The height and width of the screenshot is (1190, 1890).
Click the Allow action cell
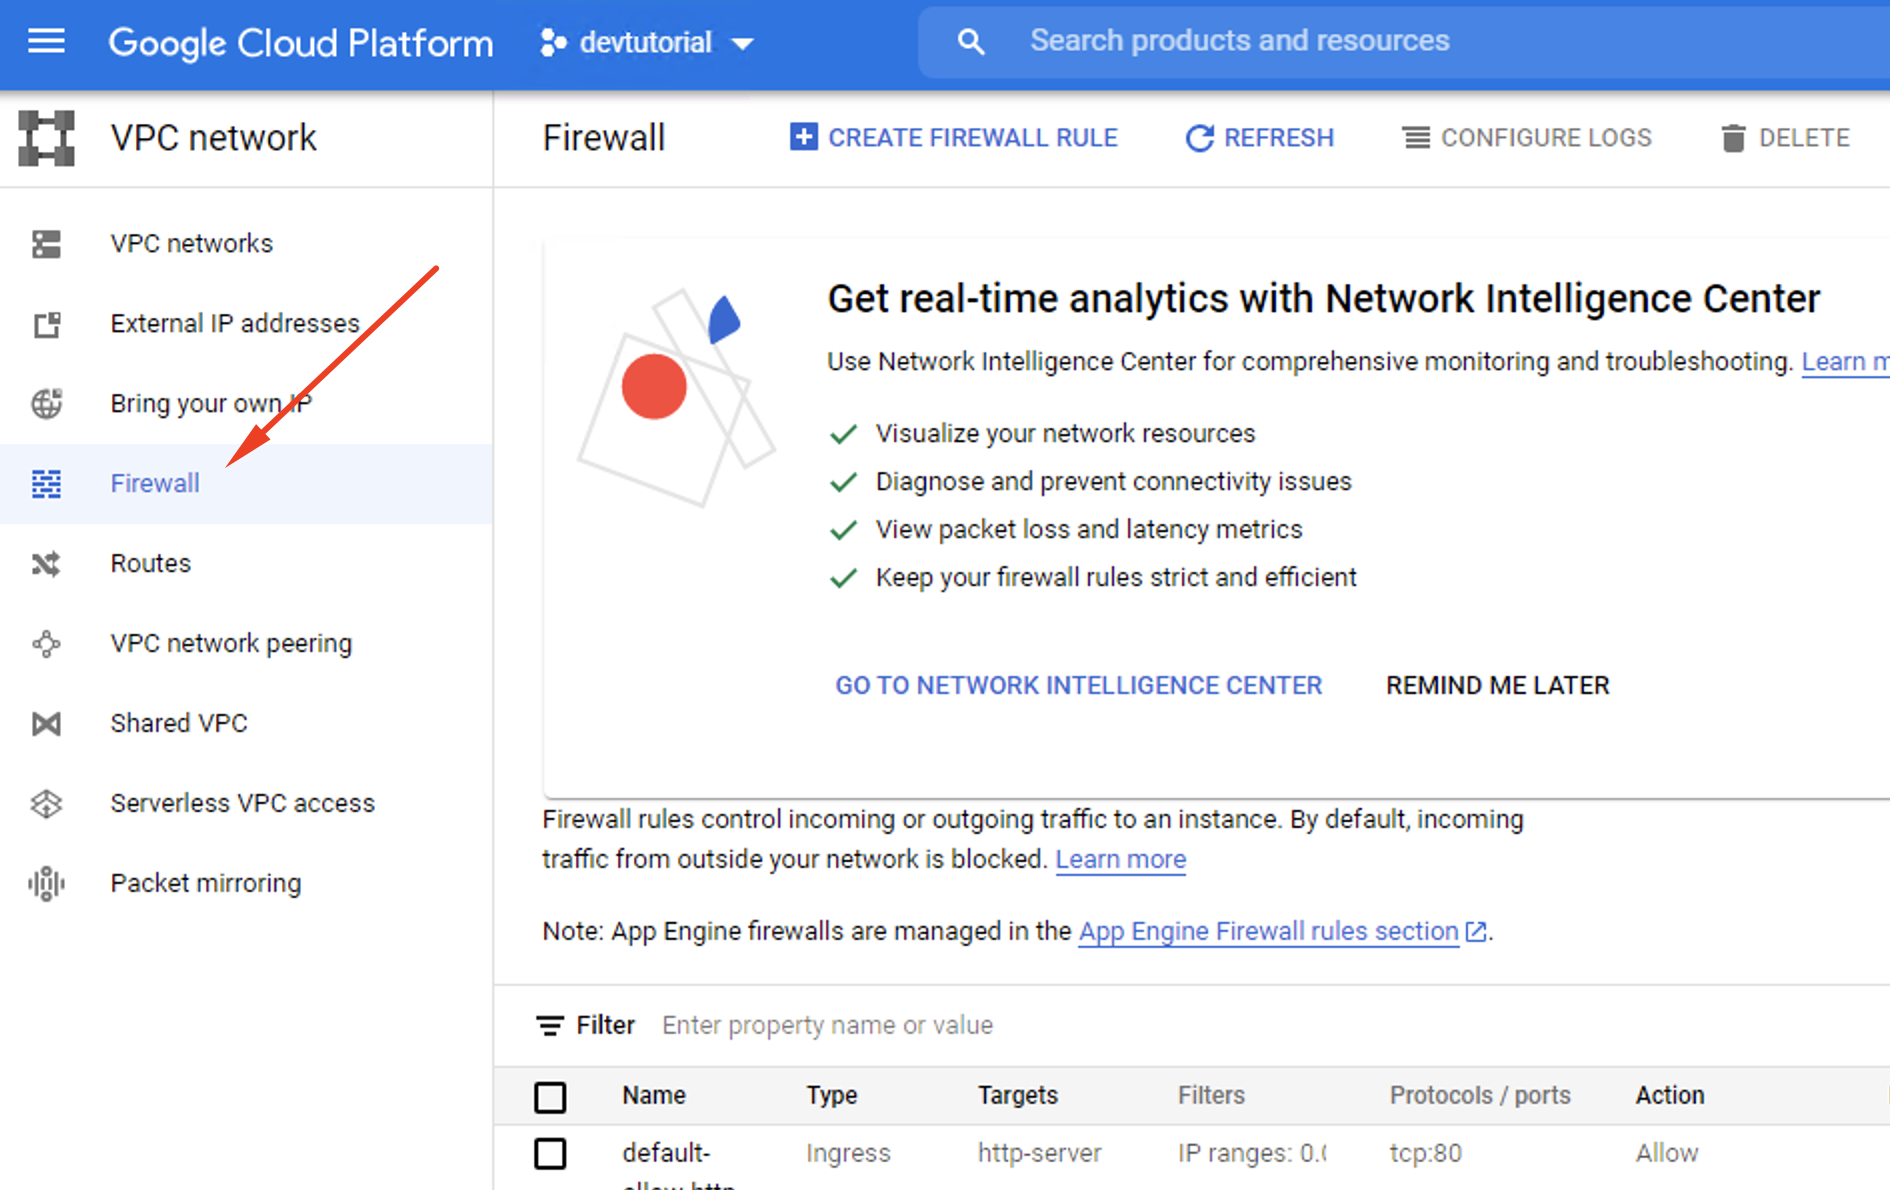point(1667,1153)
